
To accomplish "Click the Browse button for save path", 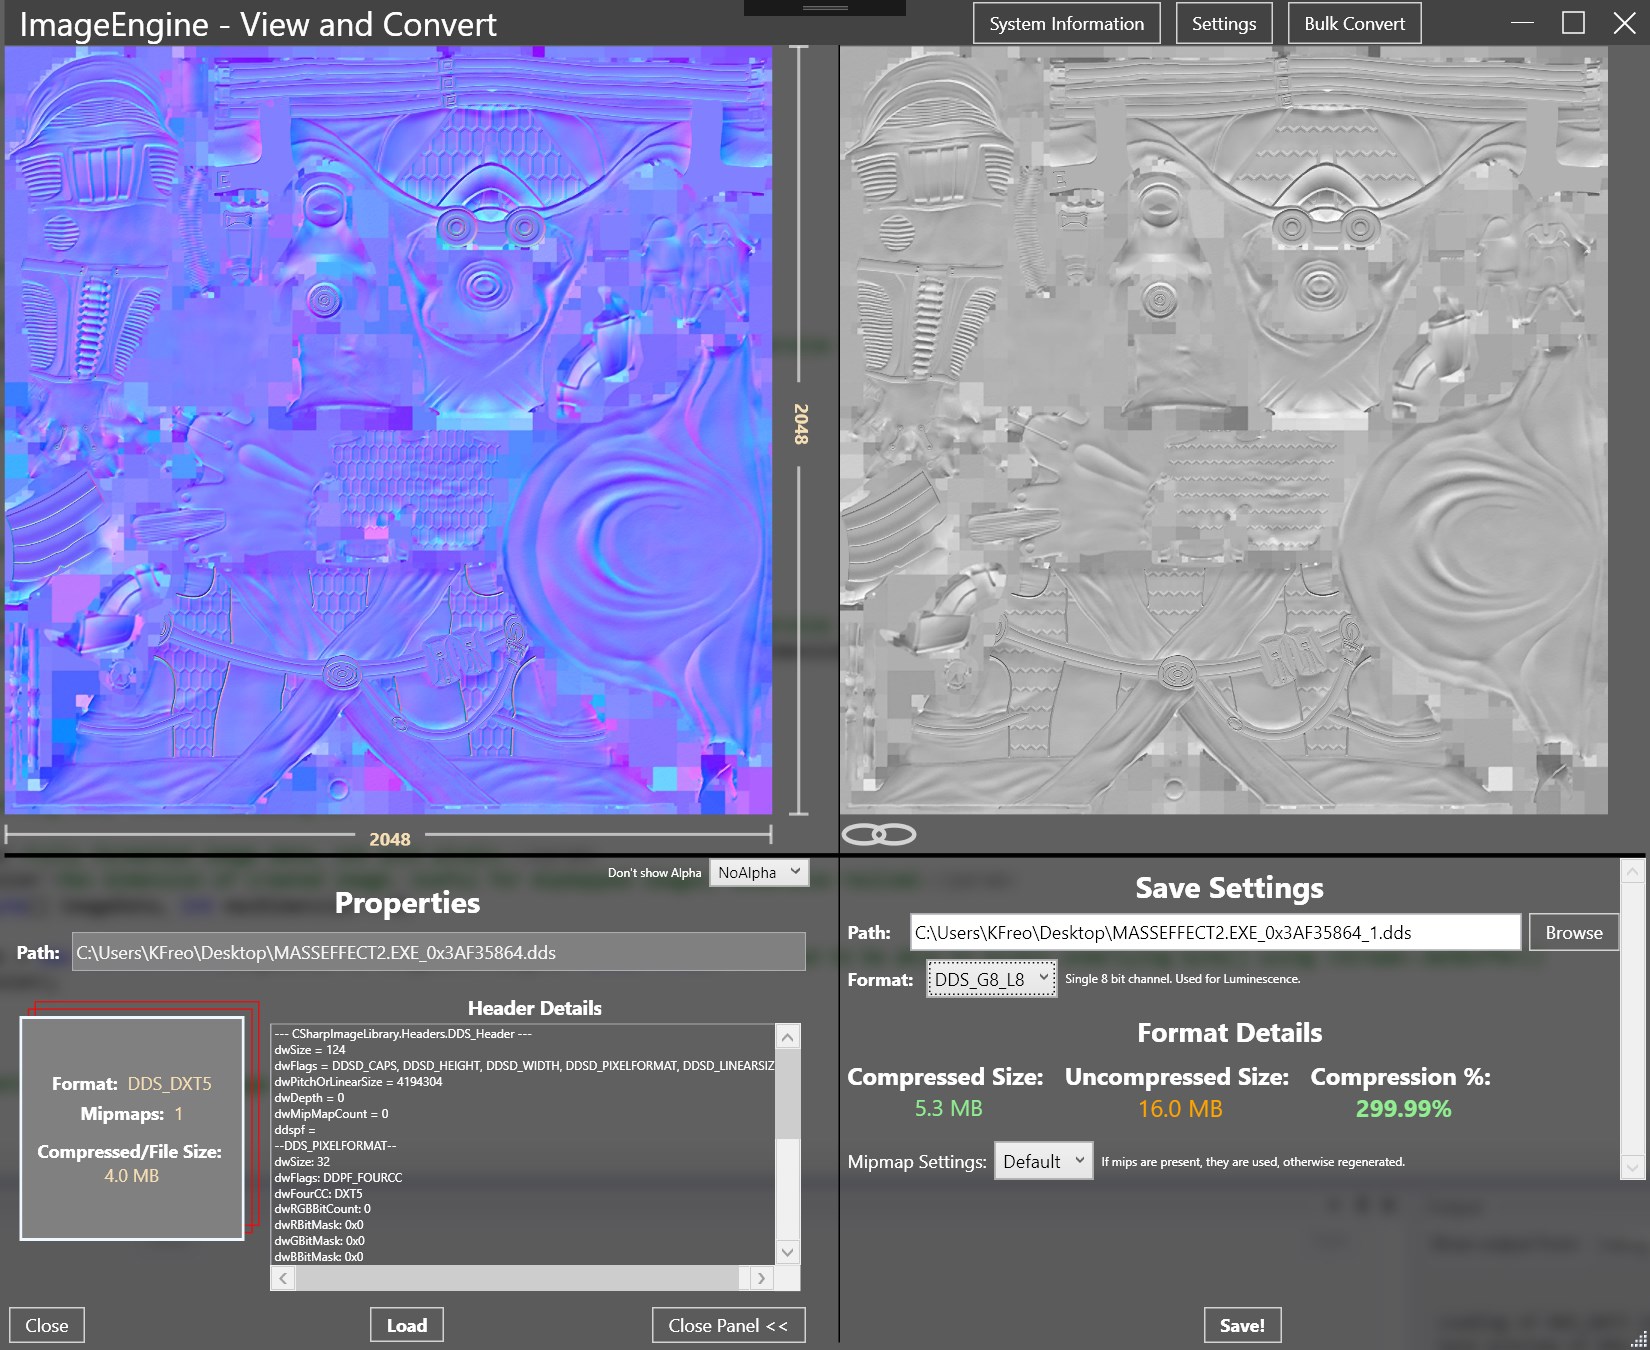I will point(1574,932).
